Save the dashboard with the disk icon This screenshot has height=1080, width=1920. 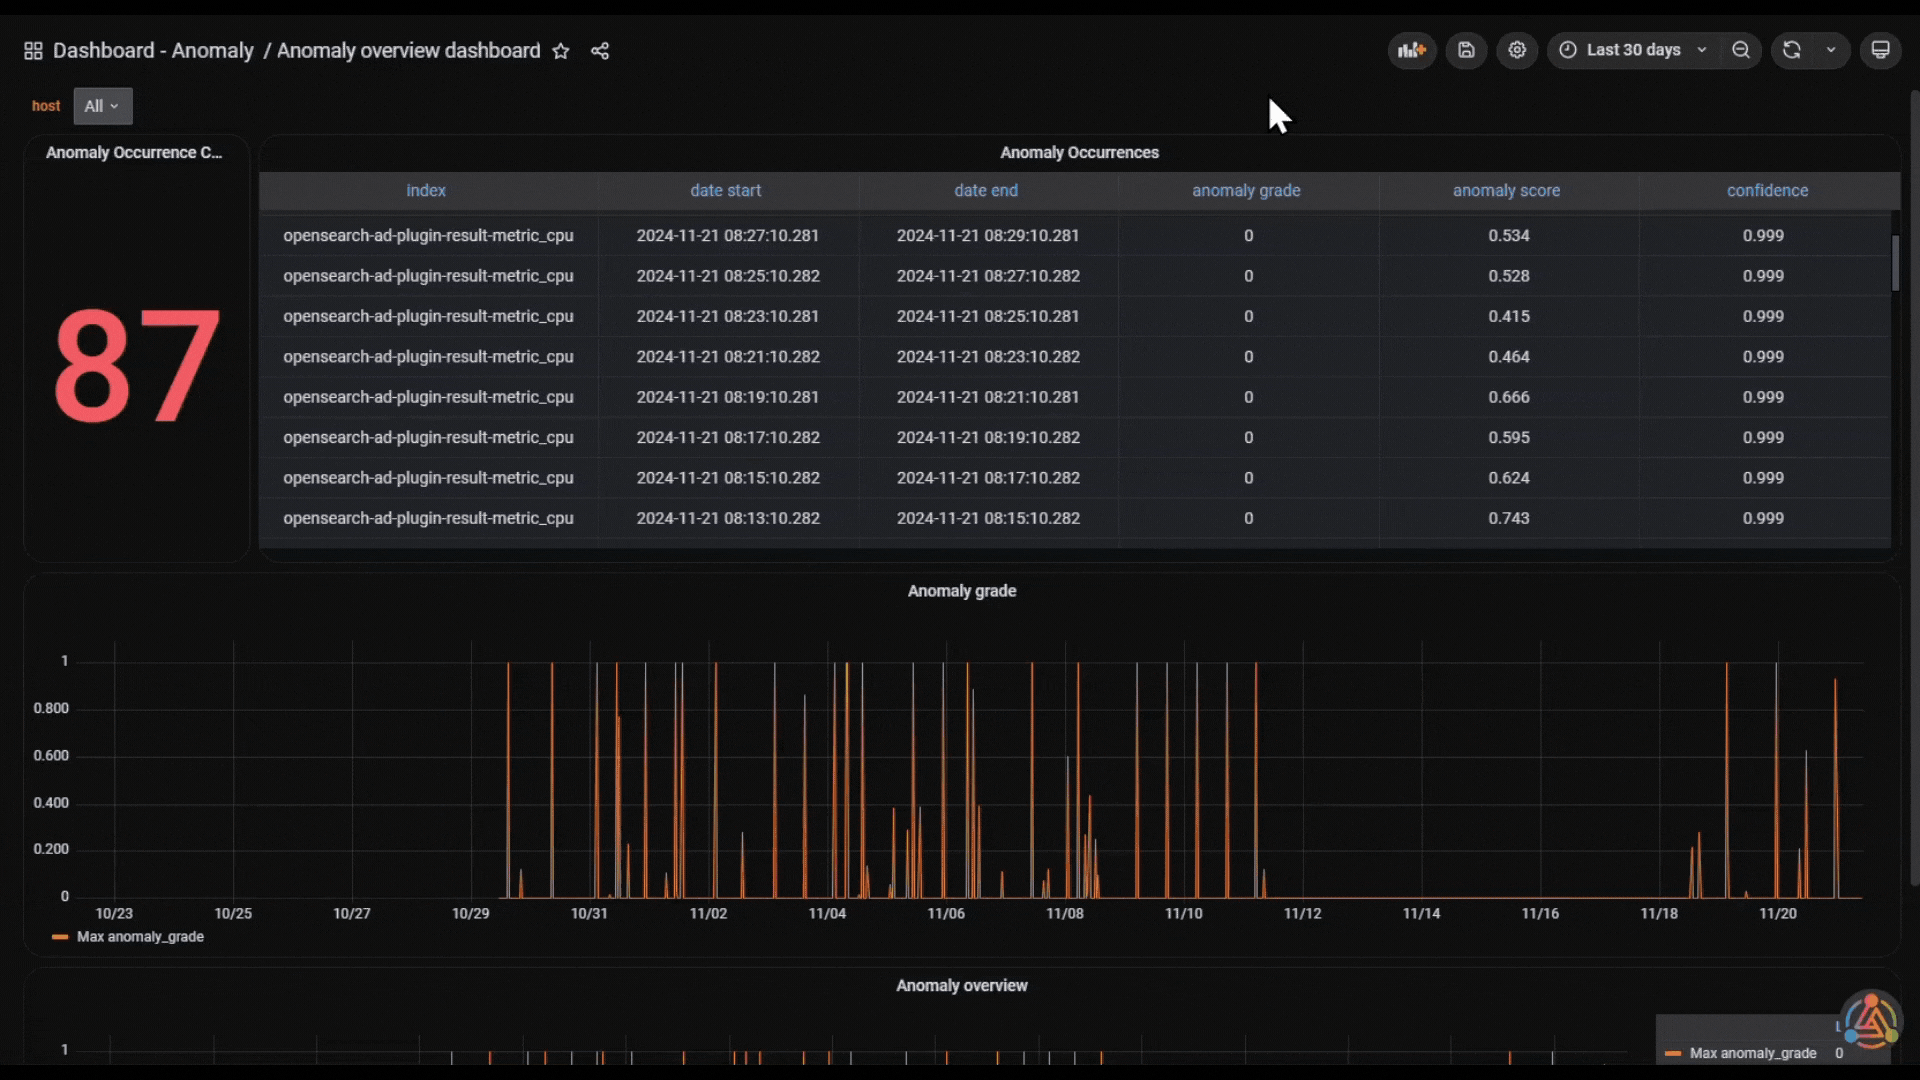(1466, 50)
